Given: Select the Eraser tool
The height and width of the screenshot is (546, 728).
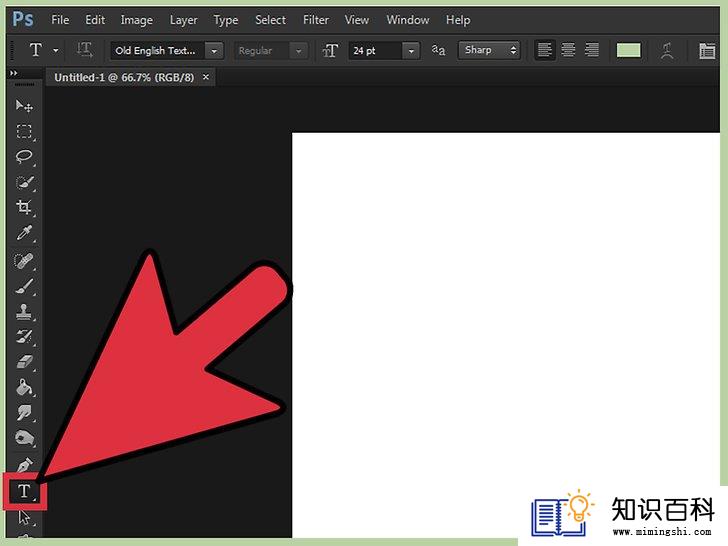Looking at the screenshot, I should coord(24,362).
